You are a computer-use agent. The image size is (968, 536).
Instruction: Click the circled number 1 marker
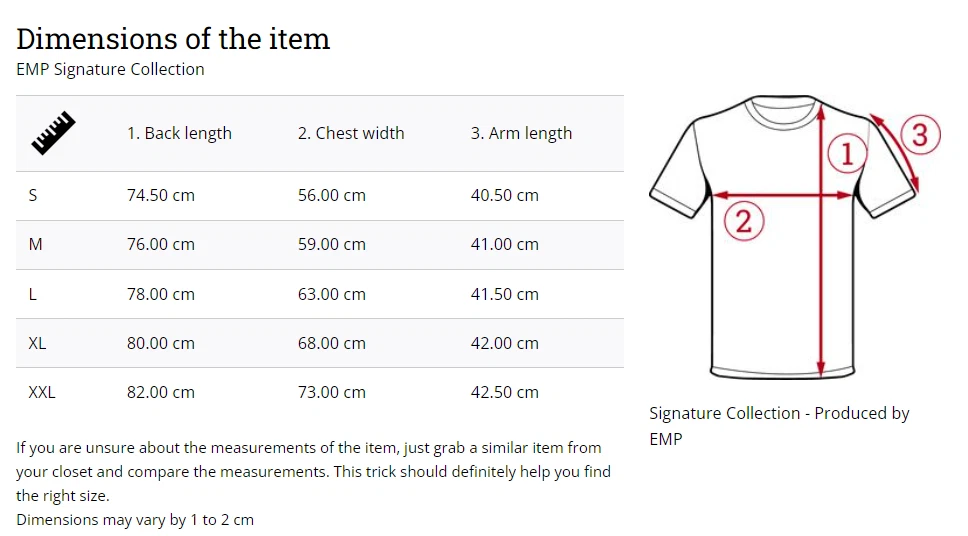click(847, 154)
